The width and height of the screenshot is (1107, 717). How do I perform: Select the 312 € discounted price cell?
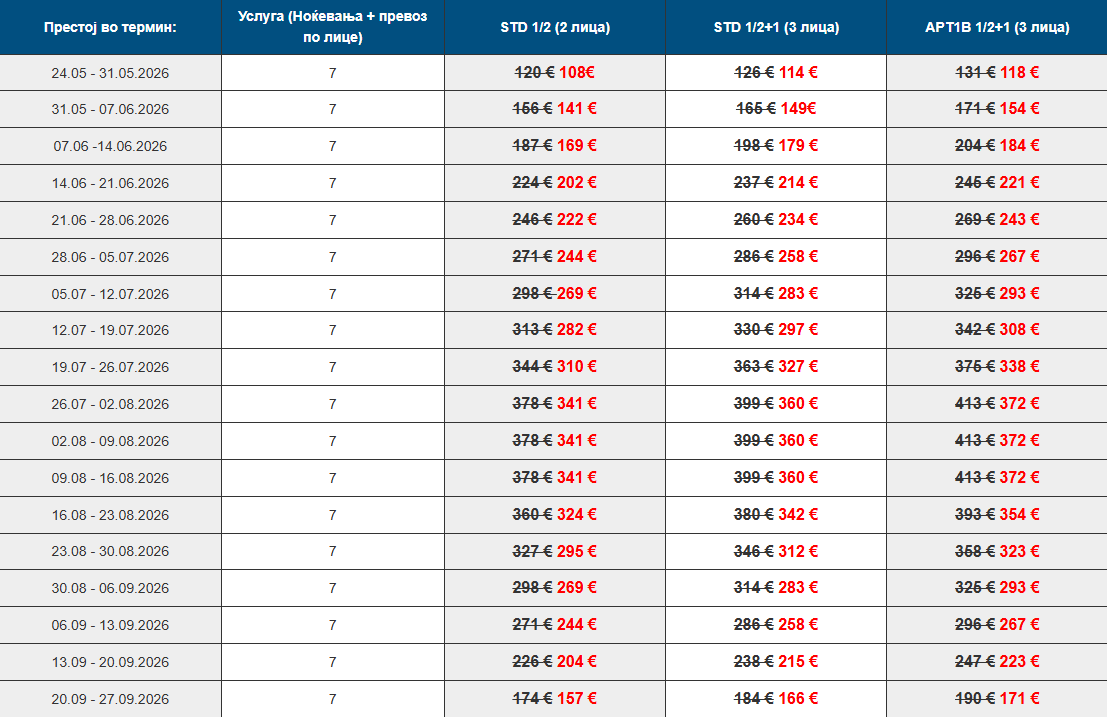coord(799,552)
